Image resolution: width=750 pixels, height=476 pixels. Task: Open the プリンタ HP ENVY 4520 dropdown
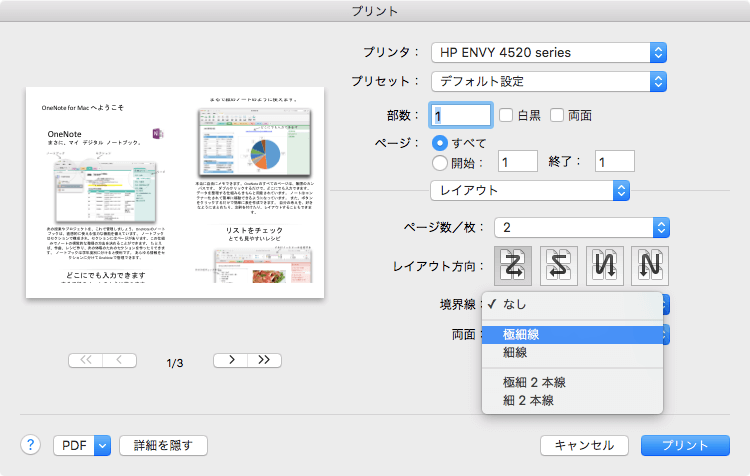pos(549,53)
